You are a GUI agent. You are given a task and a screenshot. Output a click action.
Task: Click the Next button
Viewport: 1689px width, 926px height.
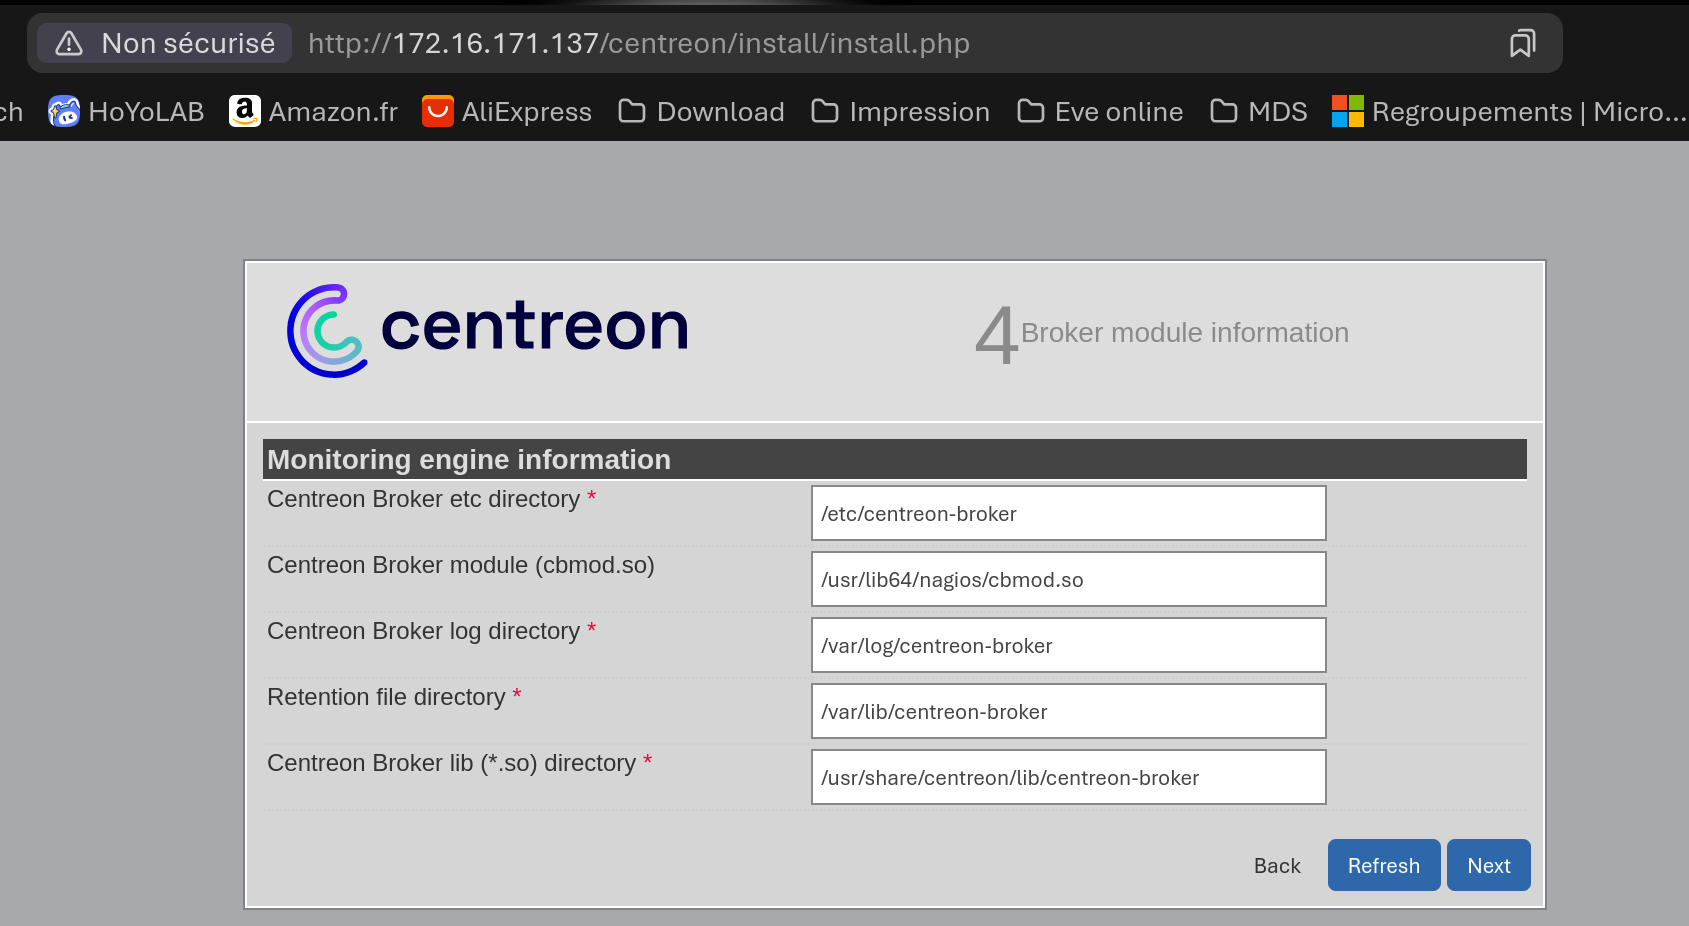click(x=1489, y=865)
